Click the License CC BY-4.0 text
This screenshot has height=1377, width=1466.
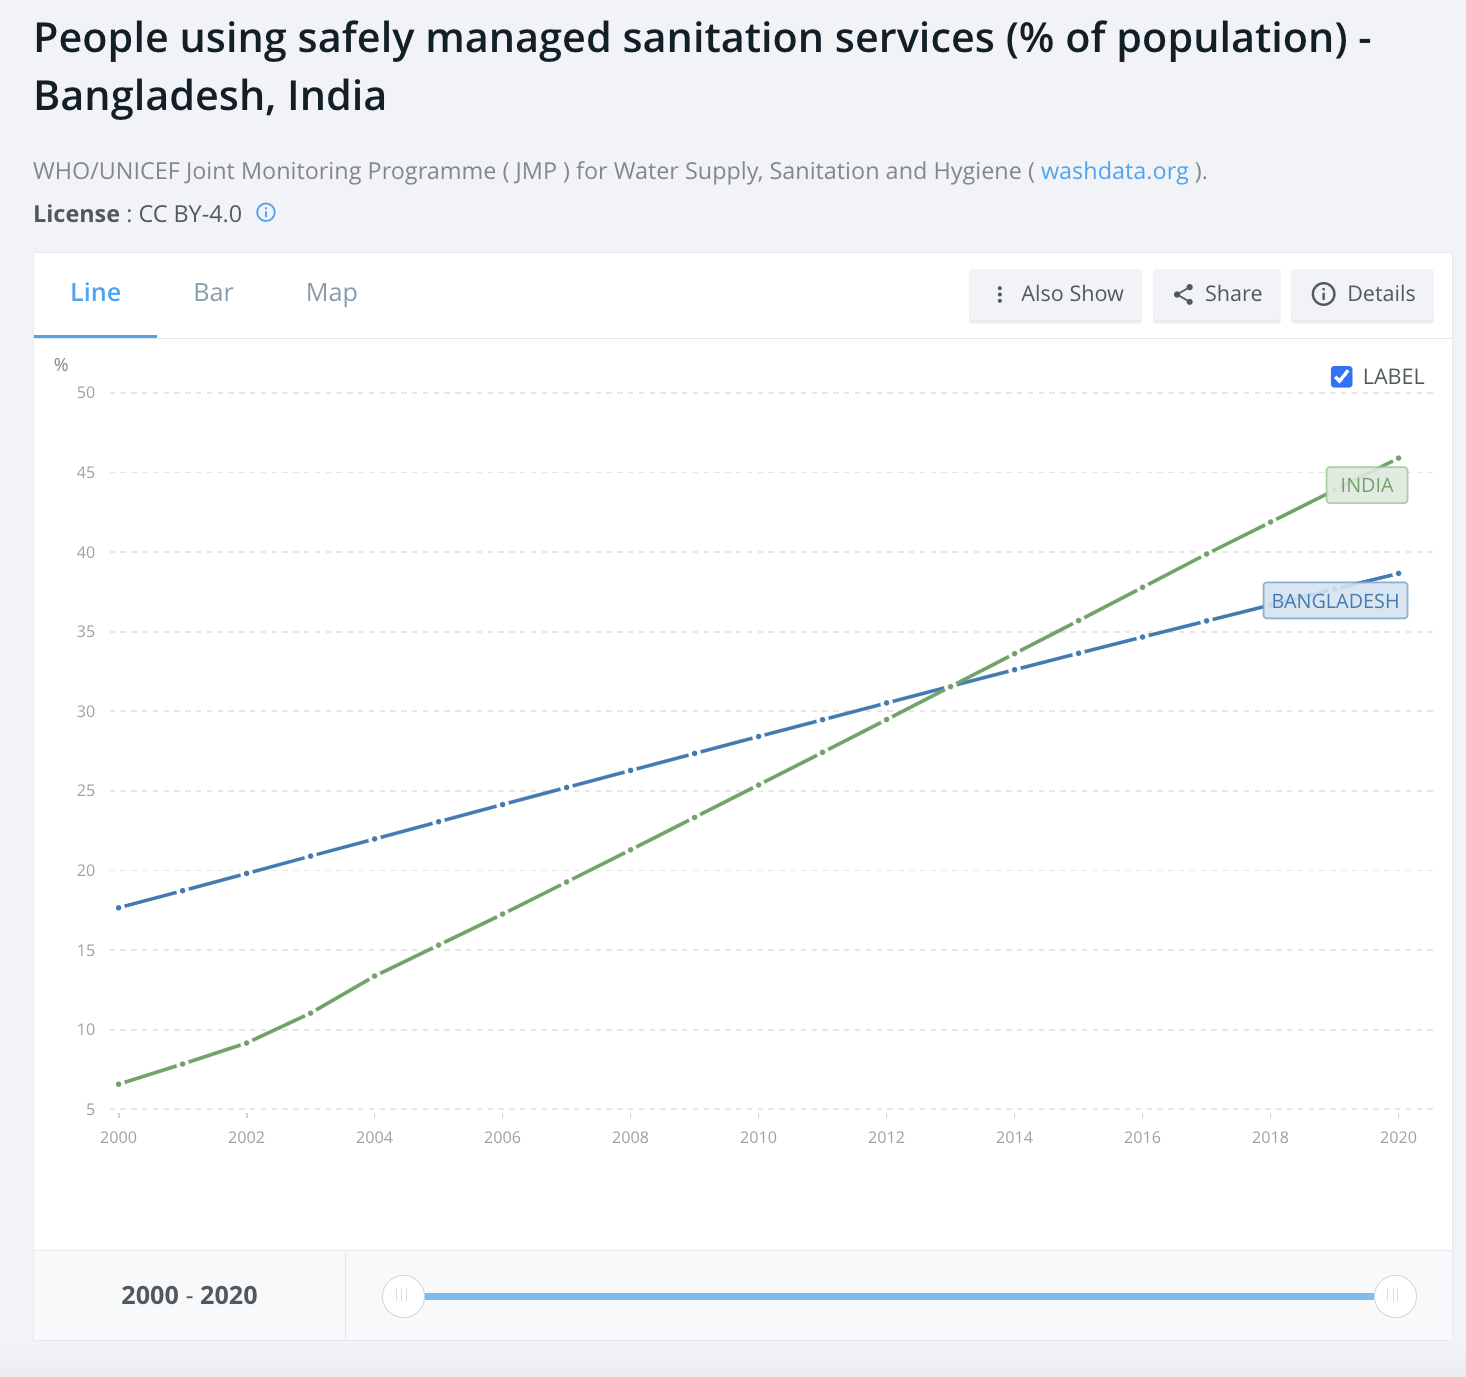(x=138, y=214)
